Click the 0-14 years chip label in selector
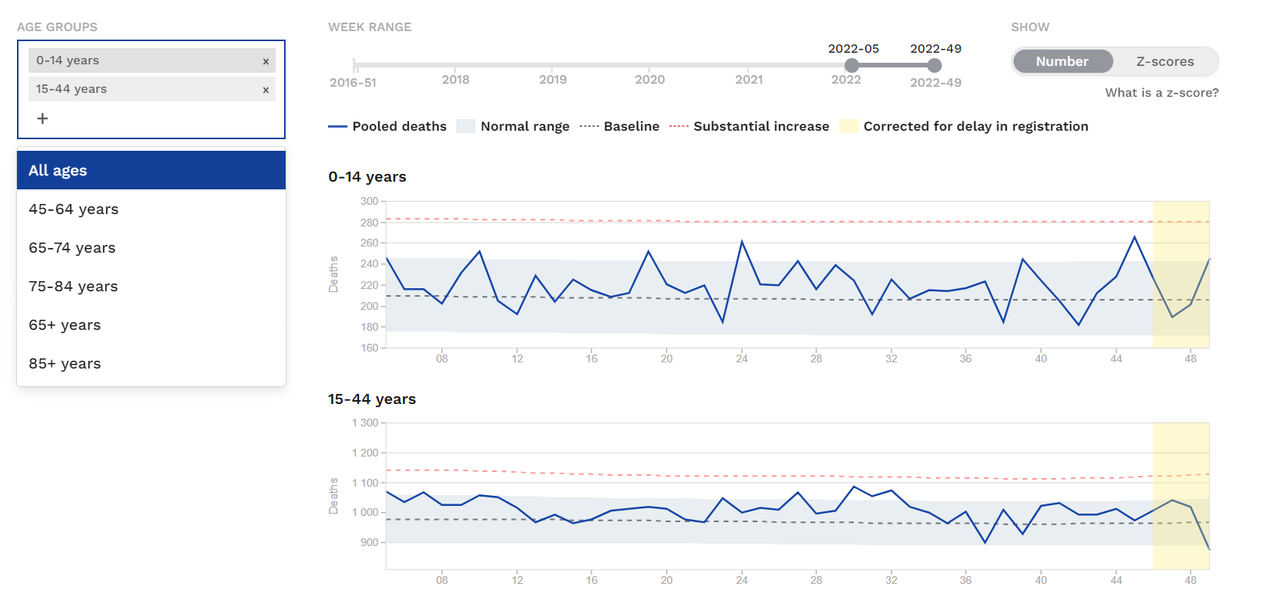Screen dimensions: 1280x615 68,61
